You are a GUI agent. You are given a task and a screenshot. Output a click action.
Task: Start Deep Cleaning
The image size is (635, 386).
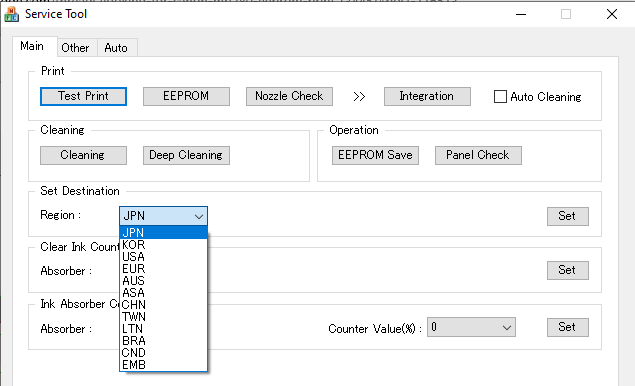click(x=186, y=156)
